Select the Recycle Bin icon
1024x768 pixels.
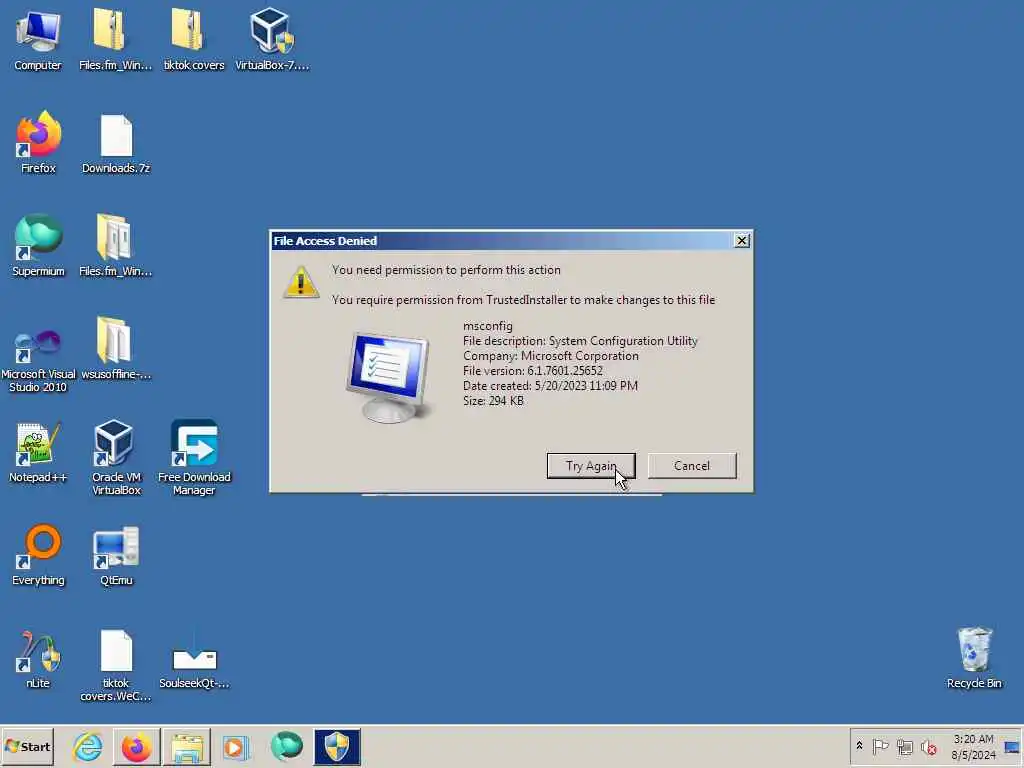pos(974,657)
